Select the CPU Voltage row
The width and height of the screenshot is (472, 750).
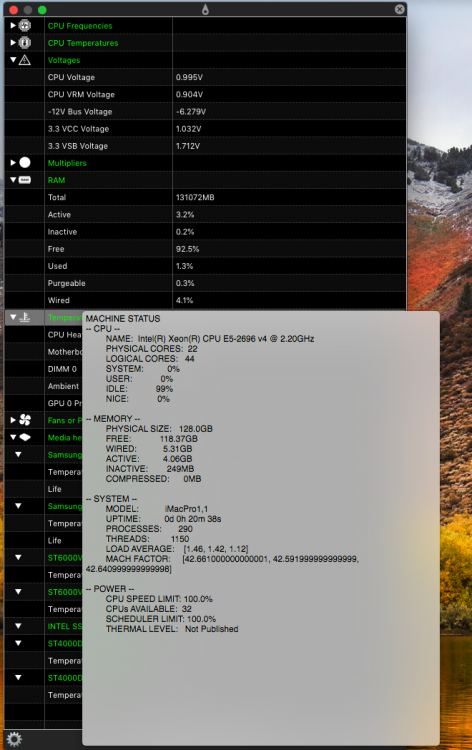[205, 77]
